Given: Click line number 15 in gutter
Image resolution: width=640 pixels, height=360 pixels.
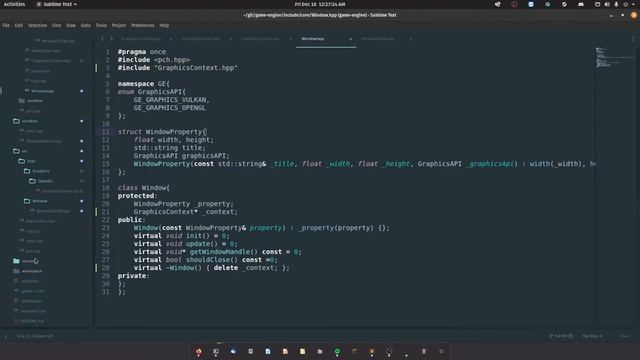Looking at the screenshot, I should point(105,164).
